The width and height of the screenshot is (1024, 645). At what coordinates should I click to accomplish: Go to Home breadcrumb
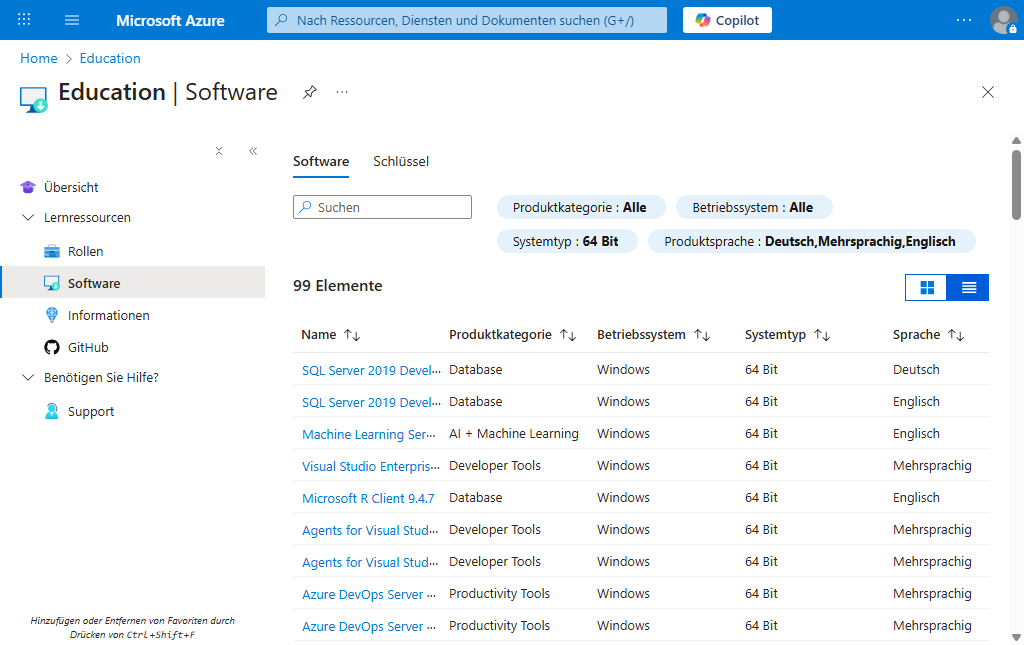click(39, 58)
